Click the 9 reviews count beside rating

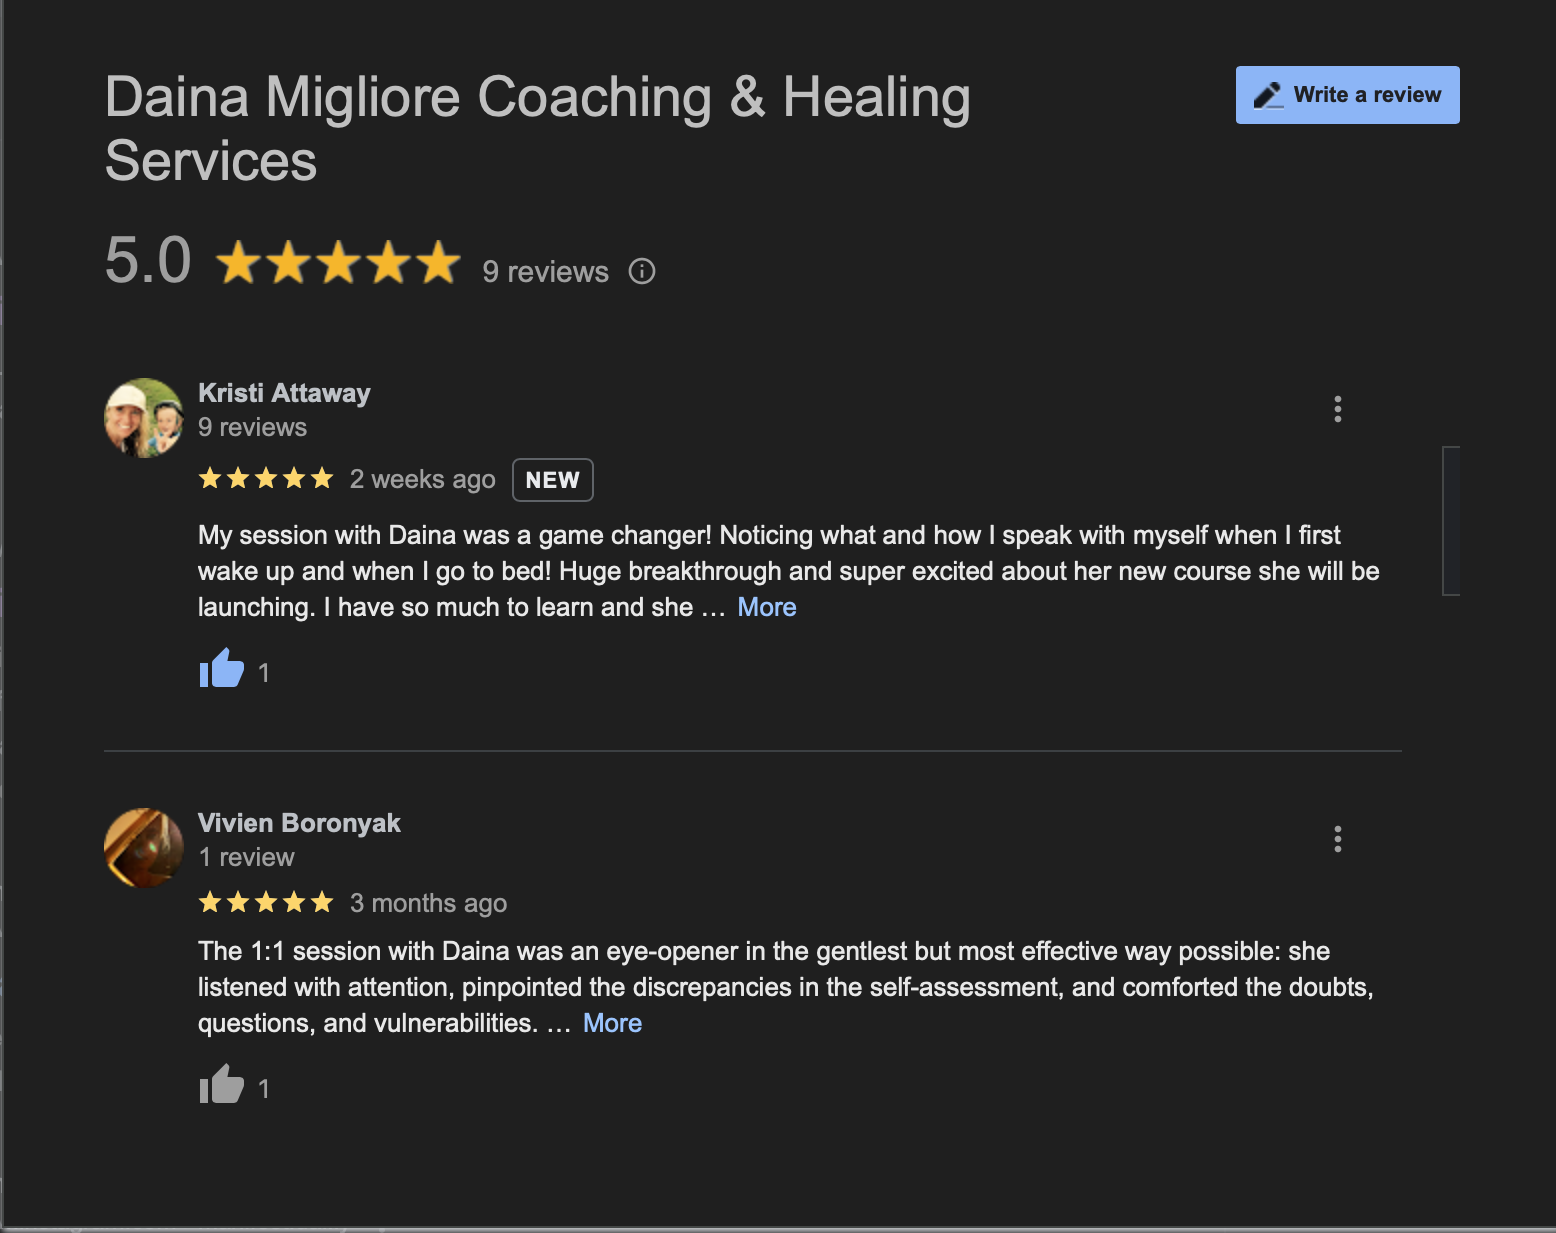tap(545, 272)
